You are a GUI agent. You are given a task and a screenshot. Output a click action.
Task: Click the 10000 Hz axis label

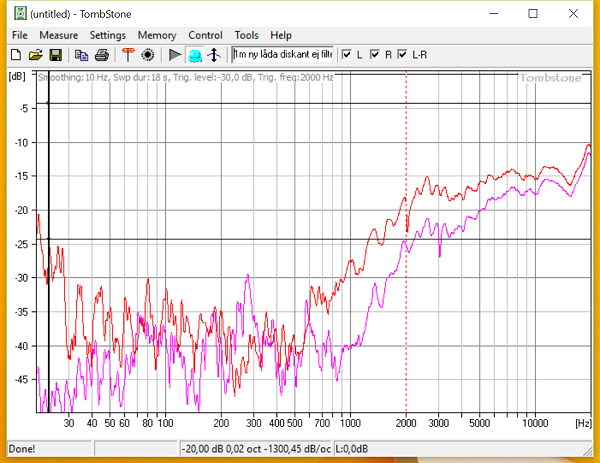coord(535,423)
